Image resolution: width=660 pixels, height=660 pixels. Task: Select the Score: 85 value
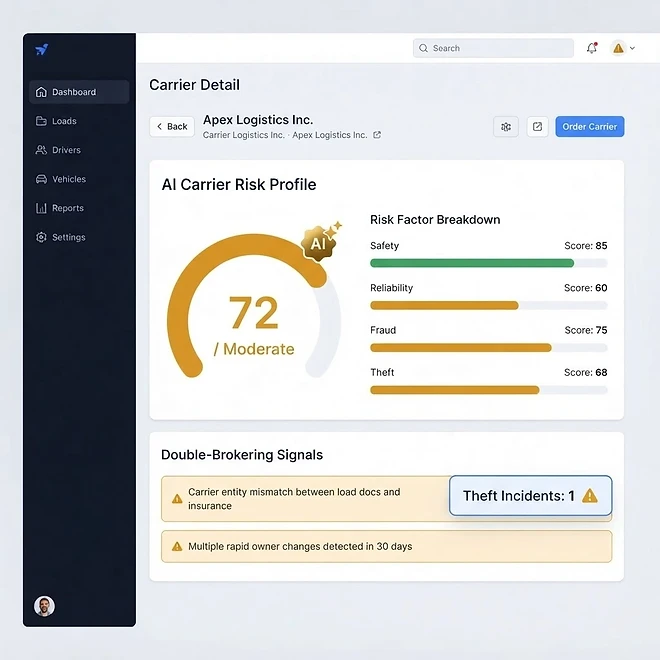[585, 245]
